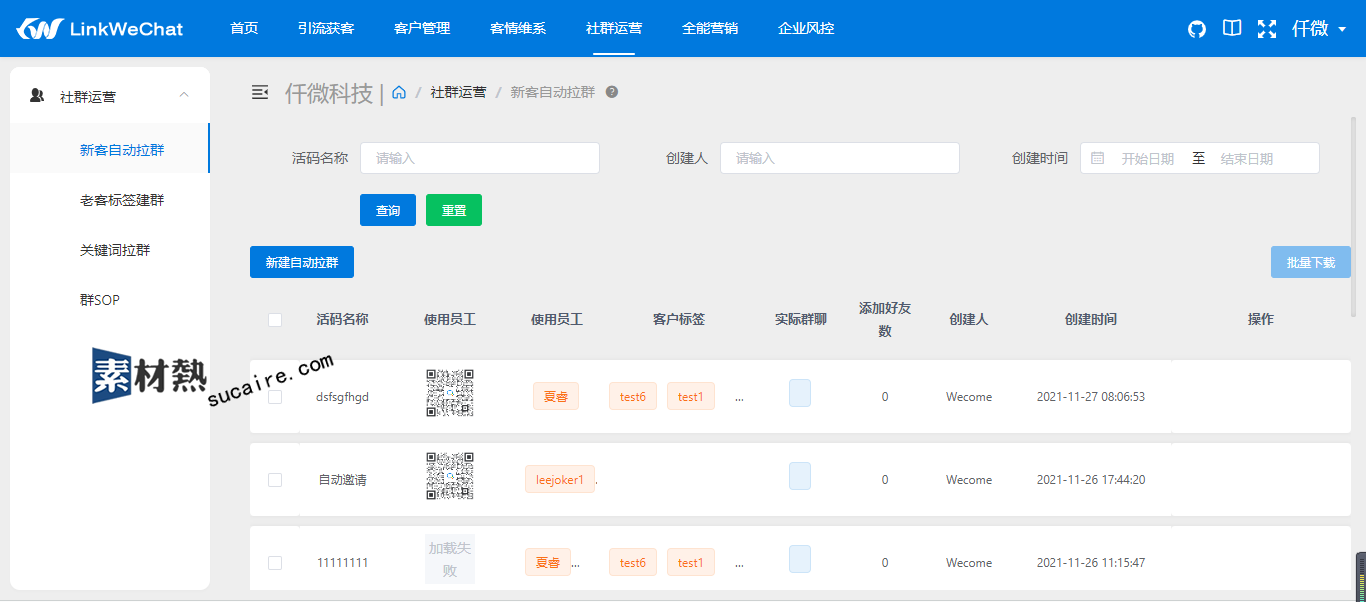Open 老客标签建群 in sidebar
This screenshot has height=602, width=1366.
coord(122,200)
